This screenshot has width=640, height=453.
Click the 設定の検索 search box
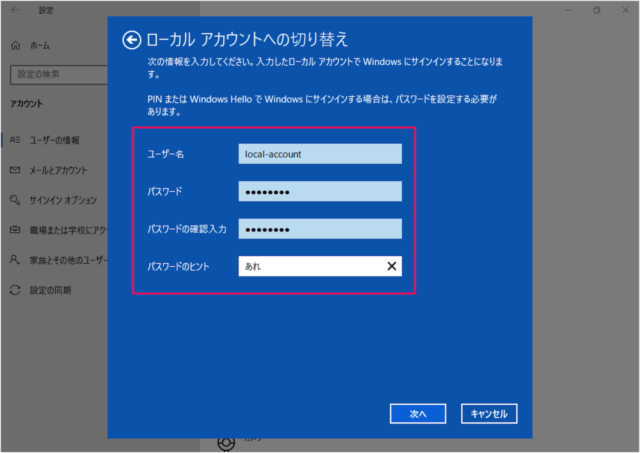59,74
